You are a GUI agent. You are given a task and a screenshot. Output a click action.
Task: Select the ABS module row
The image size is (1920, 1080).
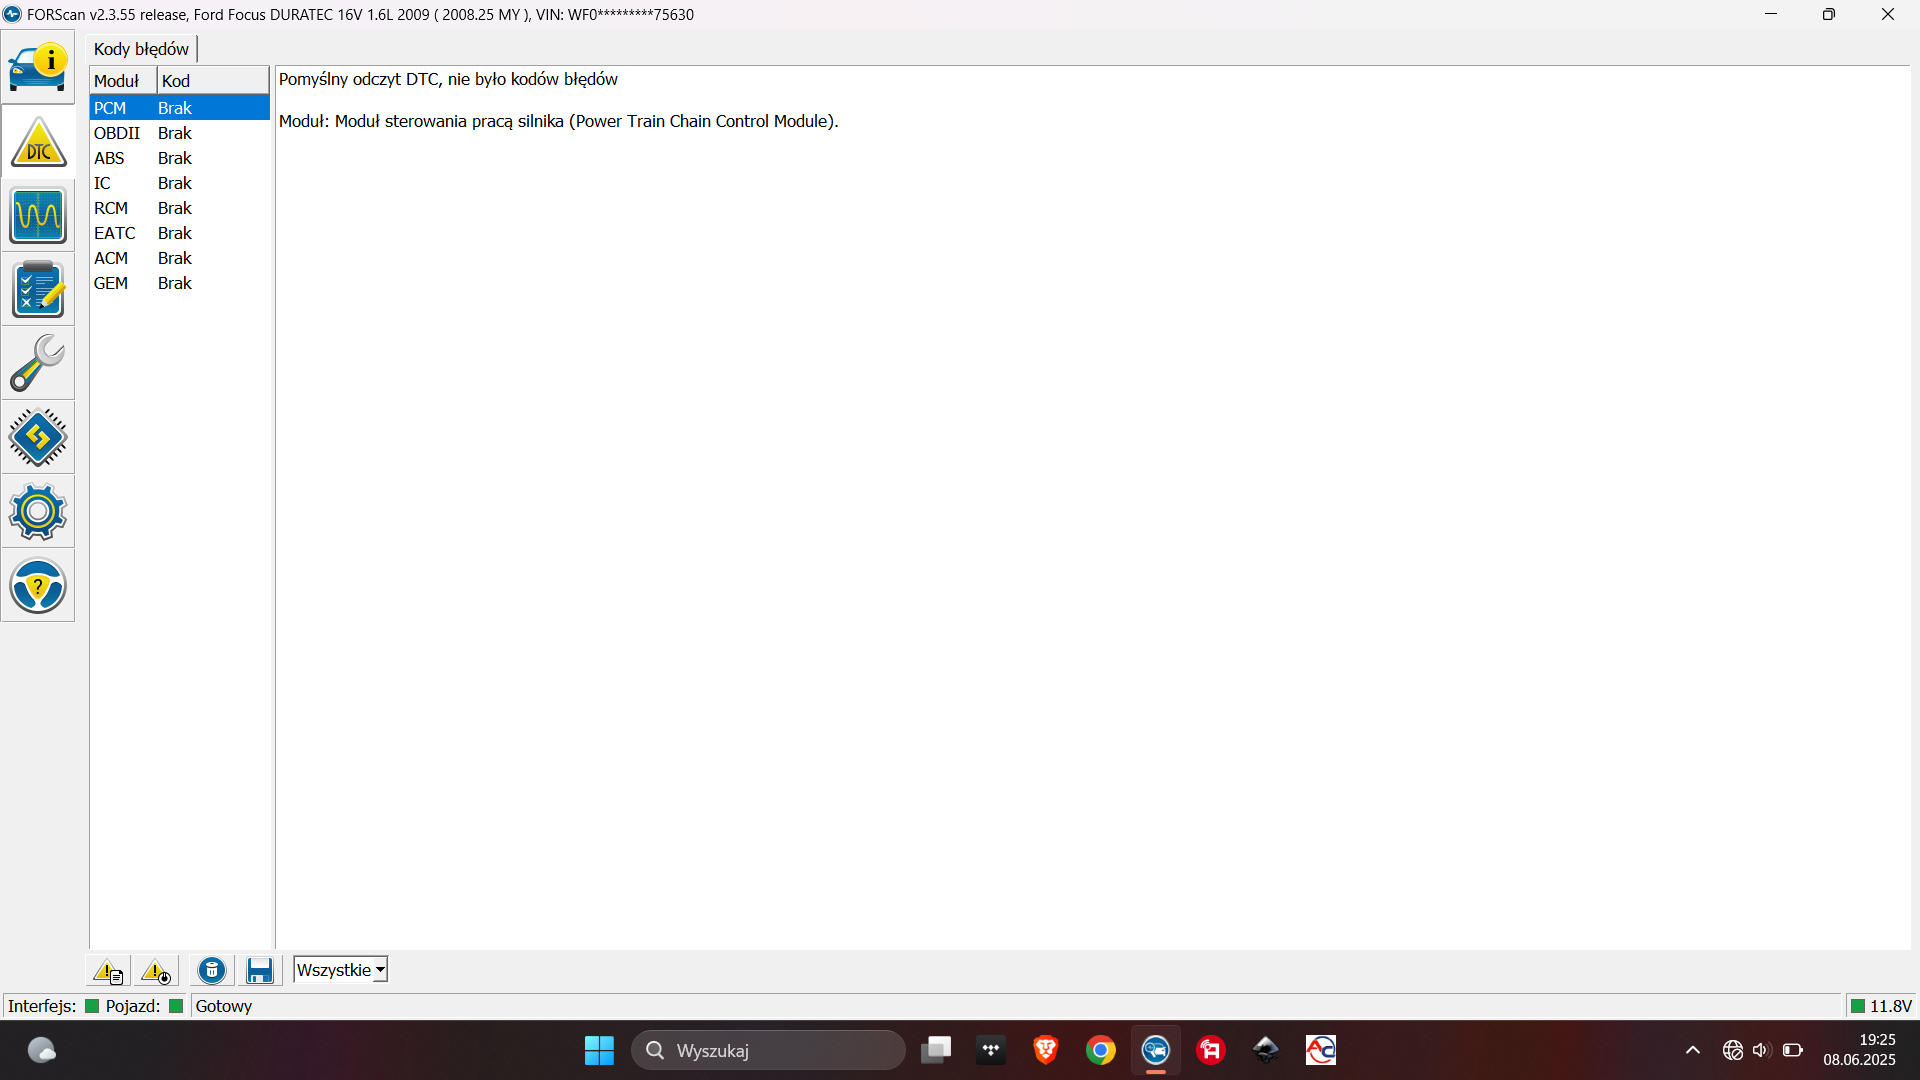point(180,158)
